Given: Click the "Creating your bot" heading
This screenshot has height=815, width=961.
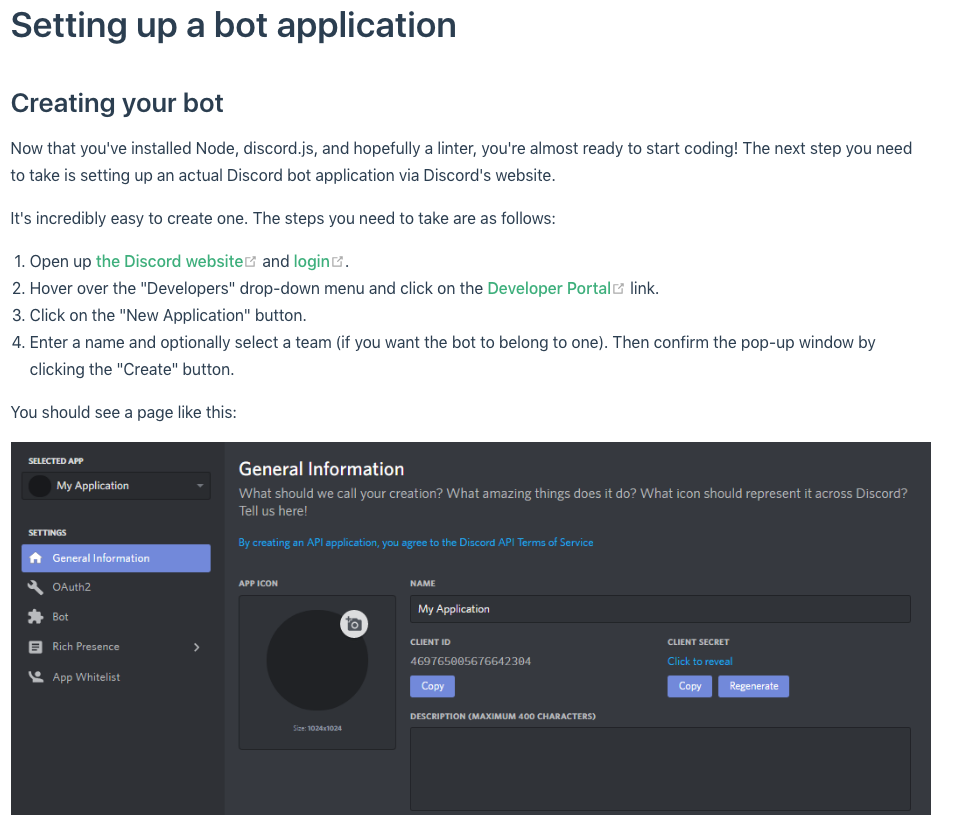Looking at the screenshot, I should [x=117, y=103].
